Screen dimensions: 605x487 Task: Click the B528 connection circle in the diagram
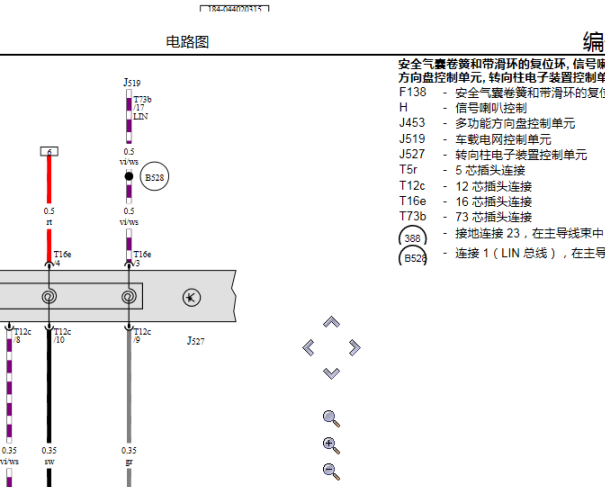point(154,177)
